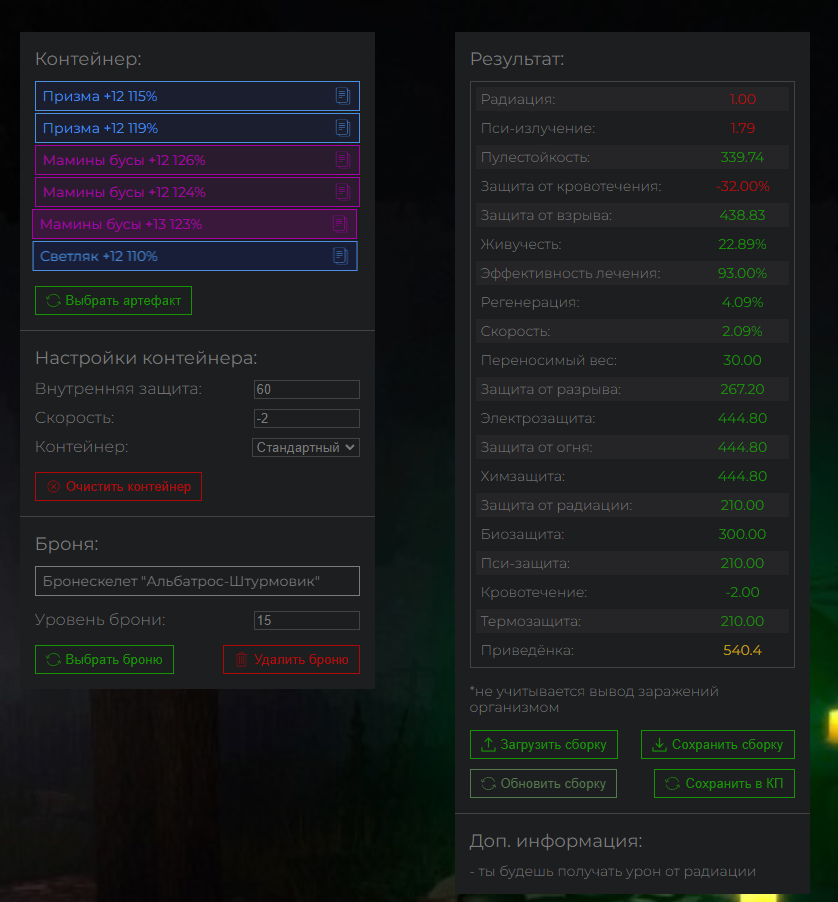Click the Броня: section heading
Image resolution: width=838 pixels, height=902 pixels.
click(67, 544)
